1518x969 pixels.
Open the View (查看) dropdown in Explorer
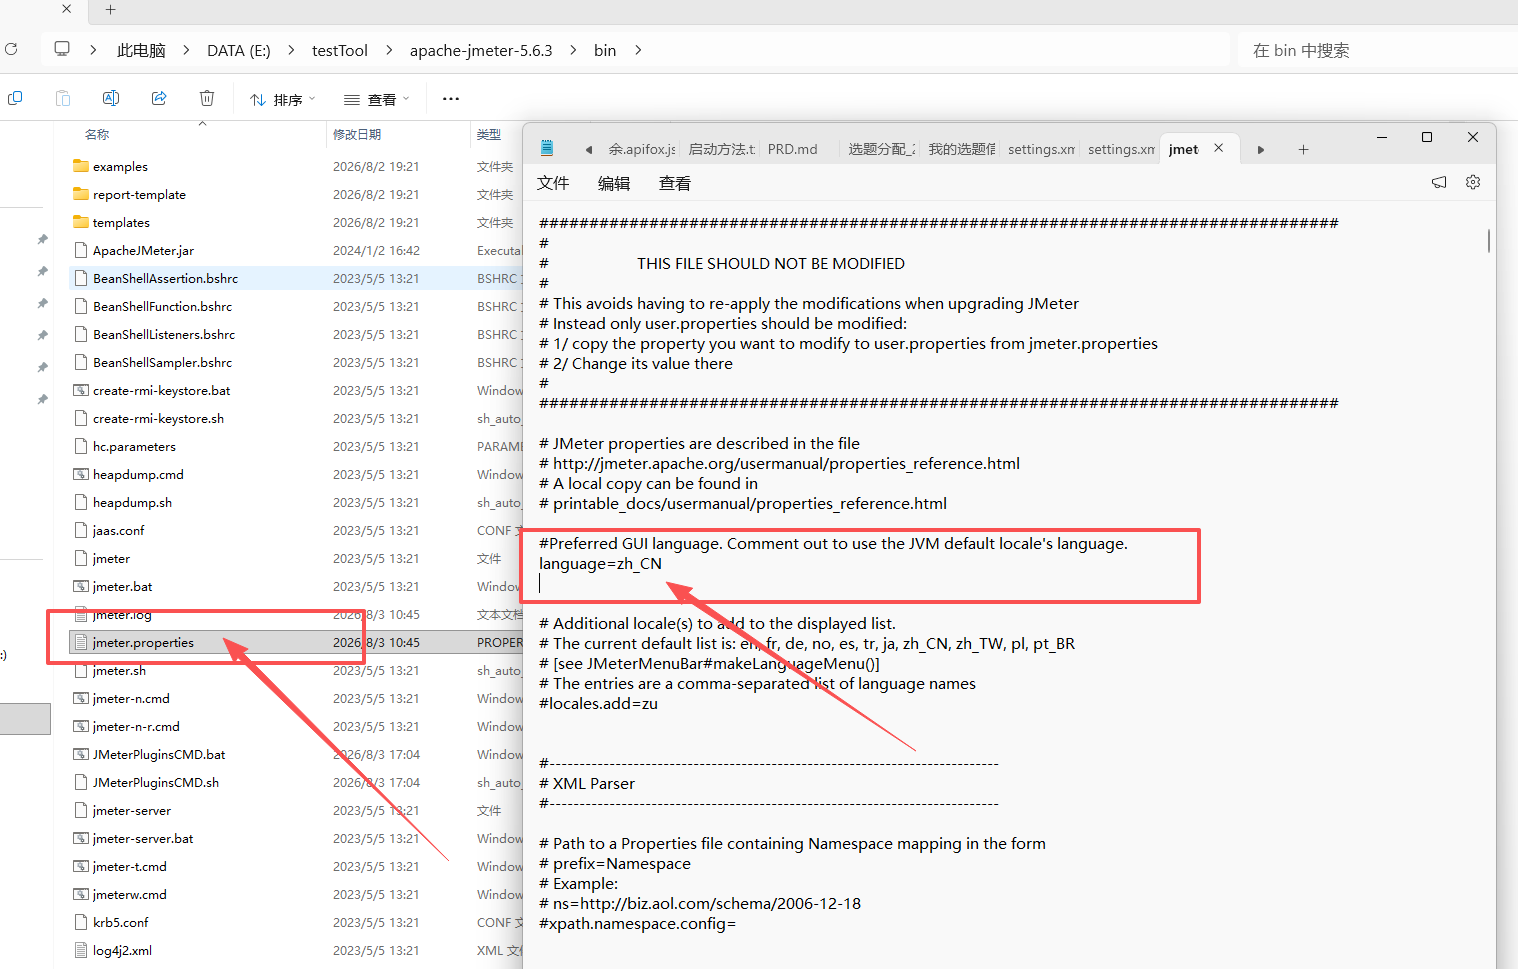click(376, 99)
